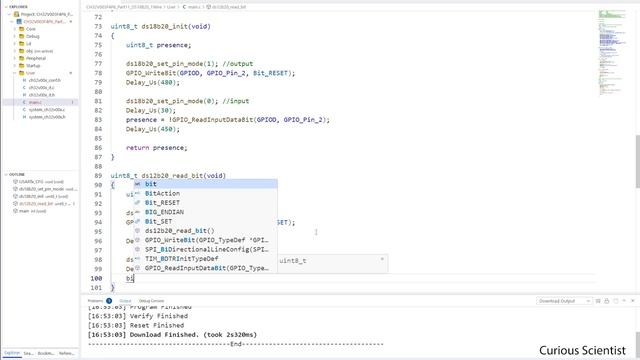Open the Download Output dropdown

tap(564, 301)
